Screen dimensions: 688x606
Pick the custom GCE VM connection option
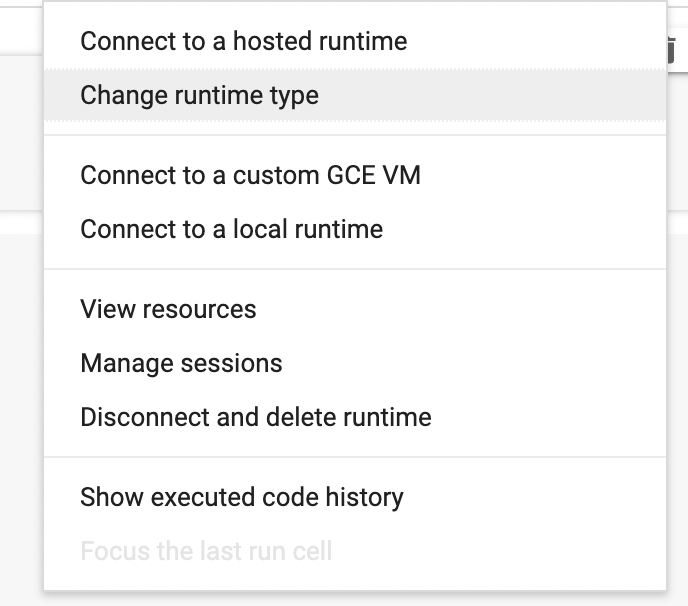pyautogui.click(x=250, y=176)
